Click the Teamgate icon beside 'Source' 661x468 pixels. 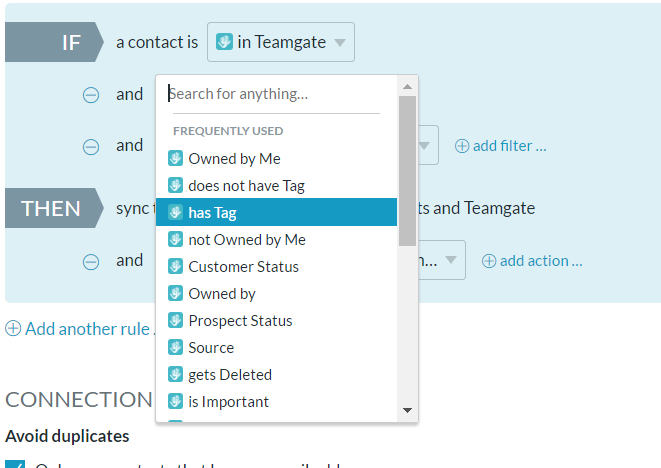pos(175,347)
